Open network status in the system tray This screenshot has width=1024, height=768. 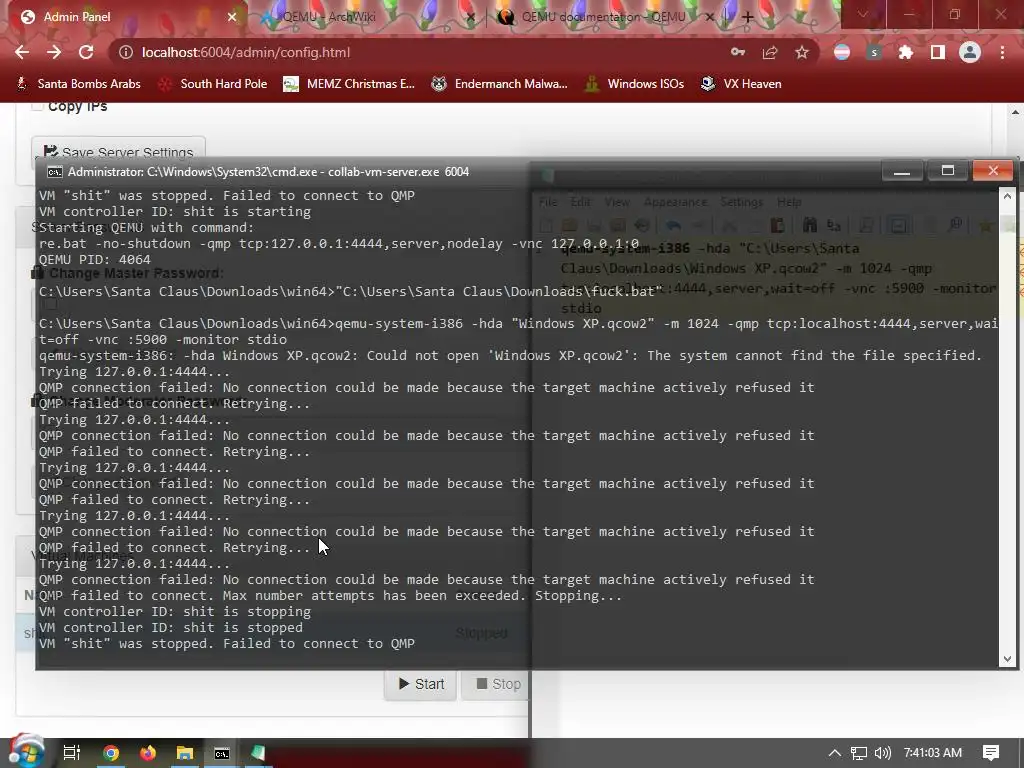[x=859, y=753]
